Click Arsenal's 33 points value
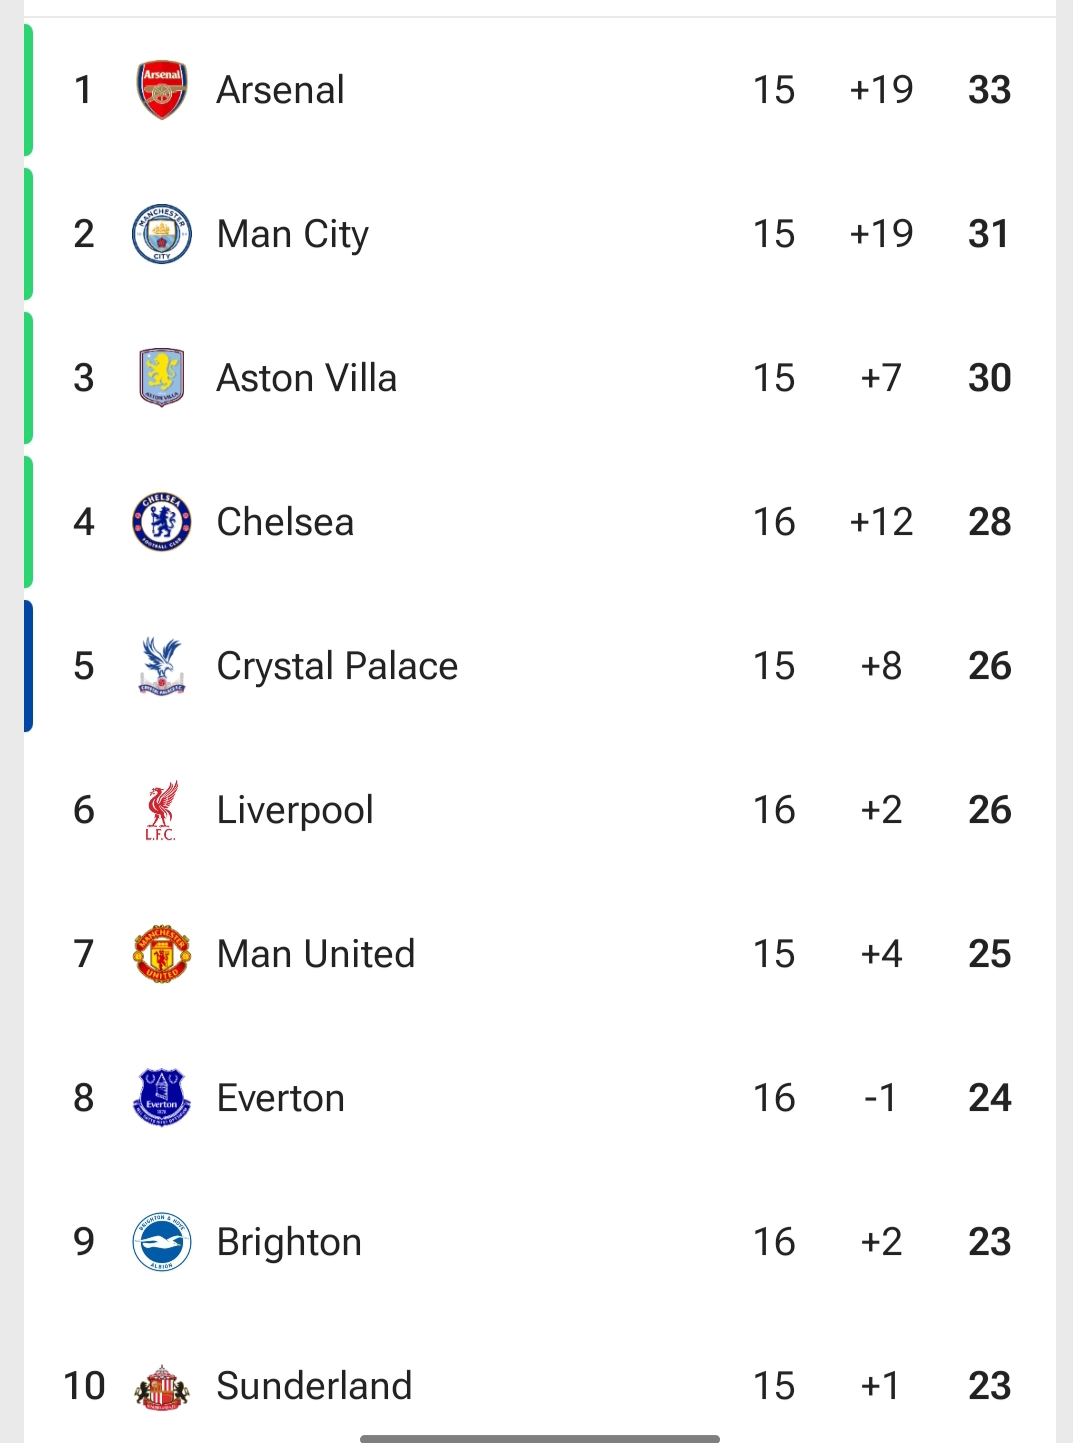Viewport: 1073px width, 1443px height. [989, 90]
